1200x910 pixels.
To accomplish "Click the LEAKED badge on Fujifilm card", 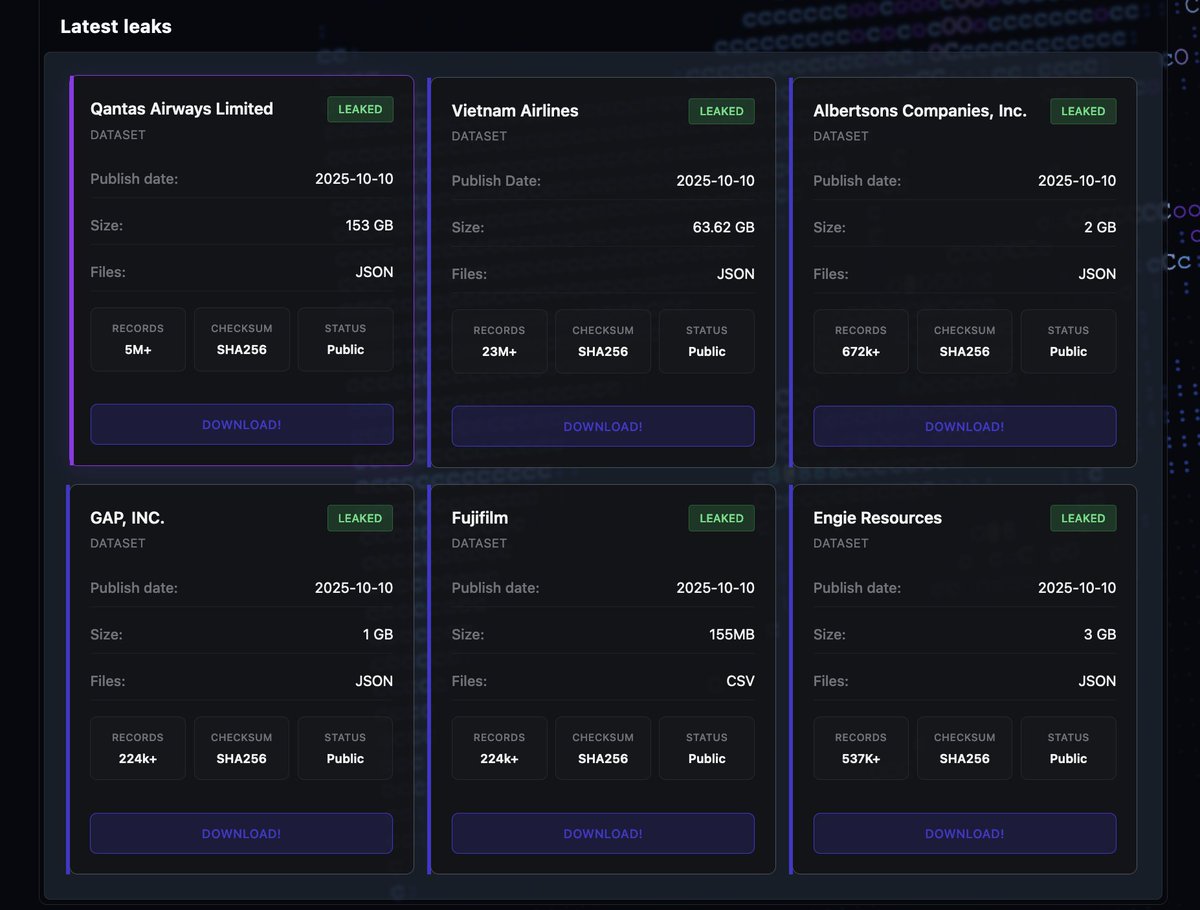I will [x=721, y=518].
